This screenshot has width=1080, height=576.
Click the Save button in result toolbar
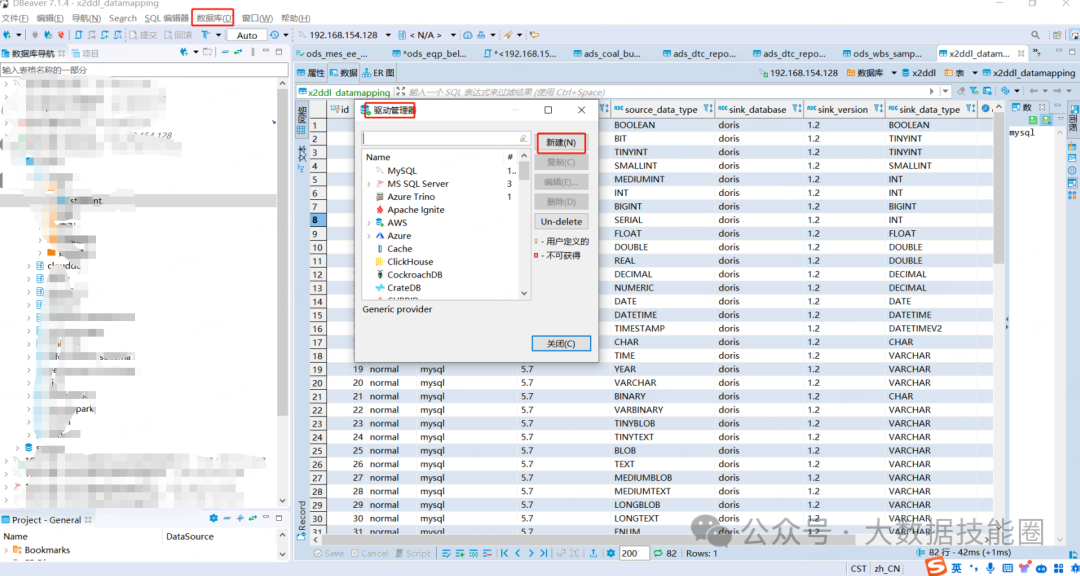[328, 553]
